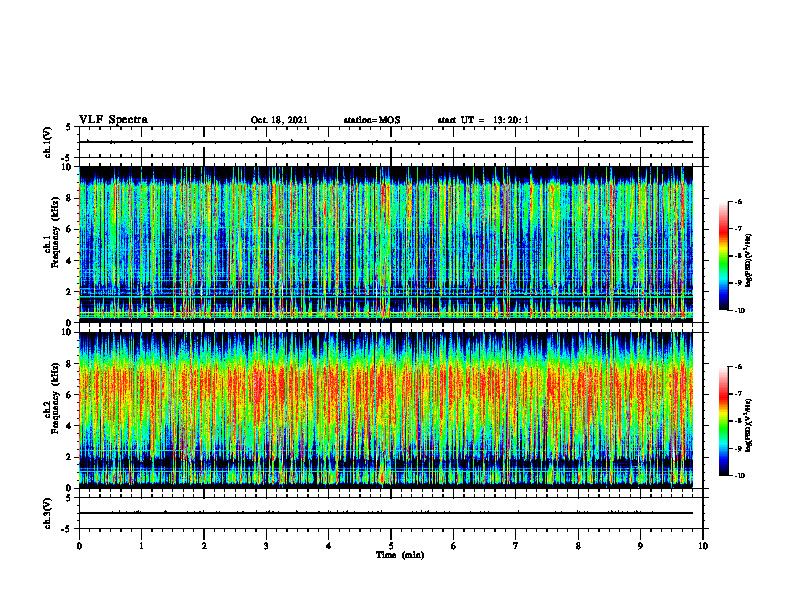Click the ch.1 spectrogram color bar
This screenshot has height=612, width=792.
724,256
